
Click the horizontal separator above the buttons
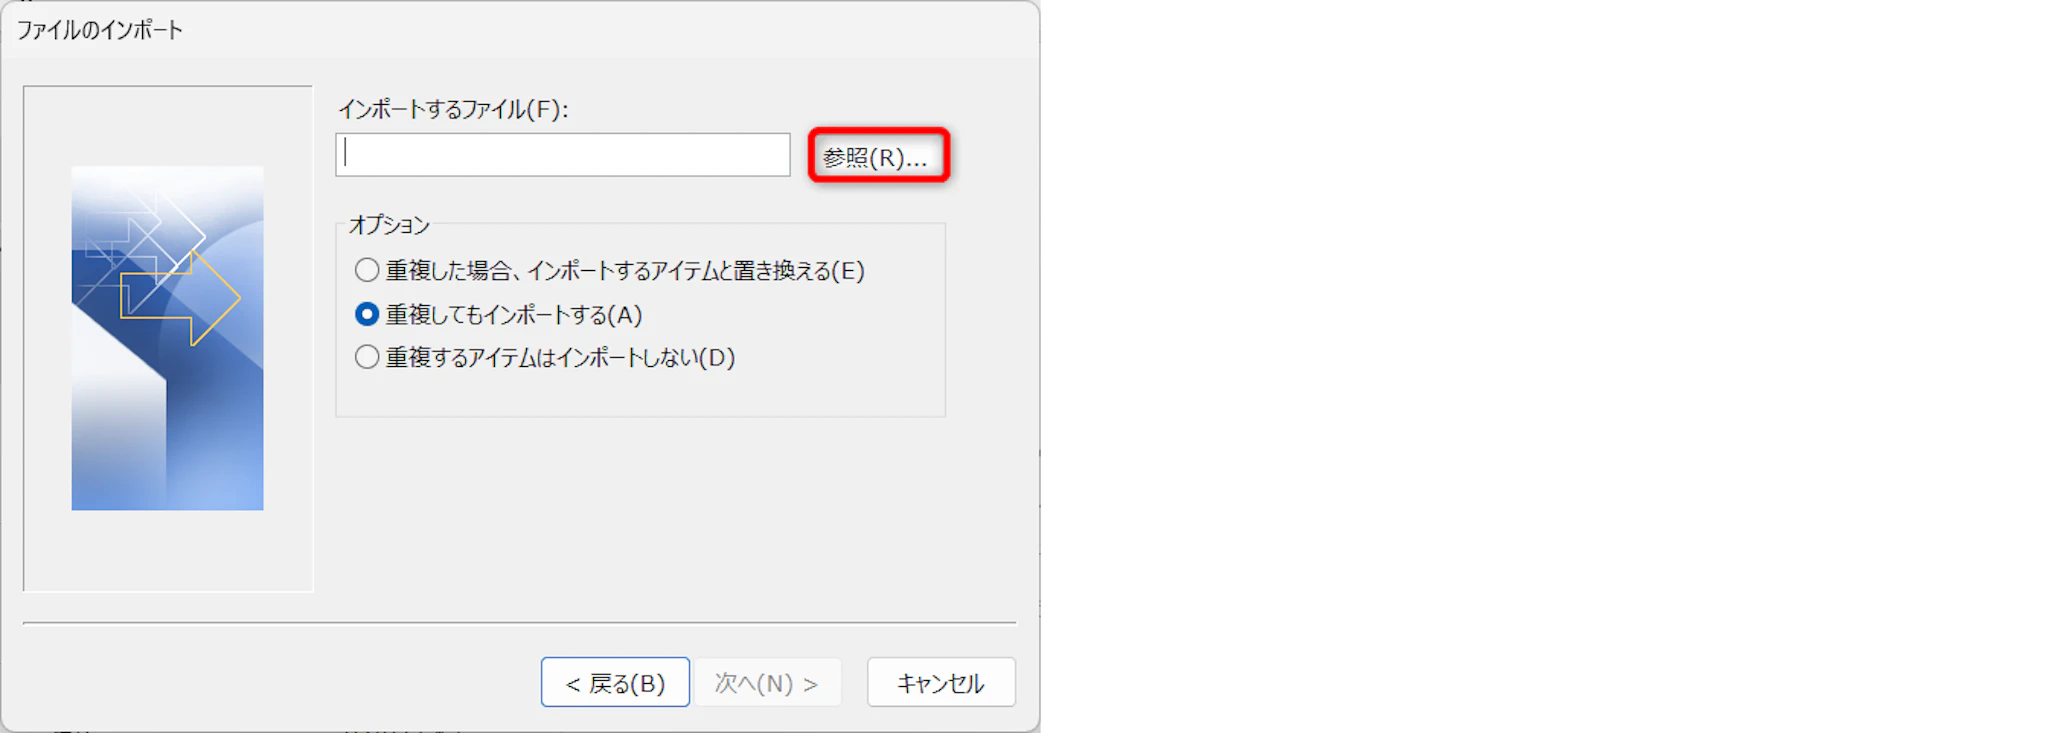[519, 623]
